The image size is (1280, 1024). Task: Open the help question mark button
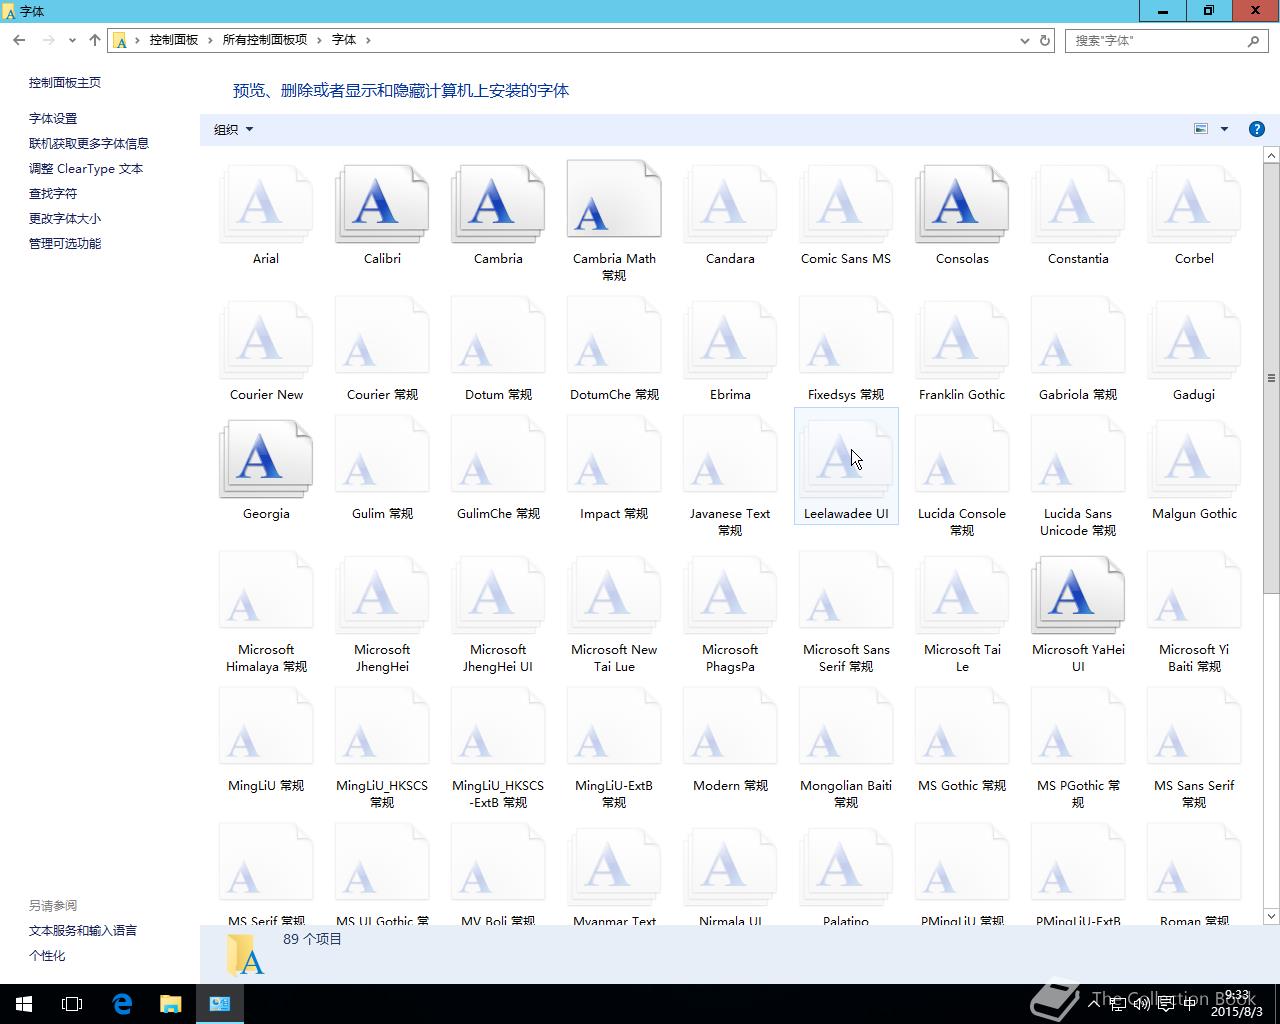point(1257,129)
